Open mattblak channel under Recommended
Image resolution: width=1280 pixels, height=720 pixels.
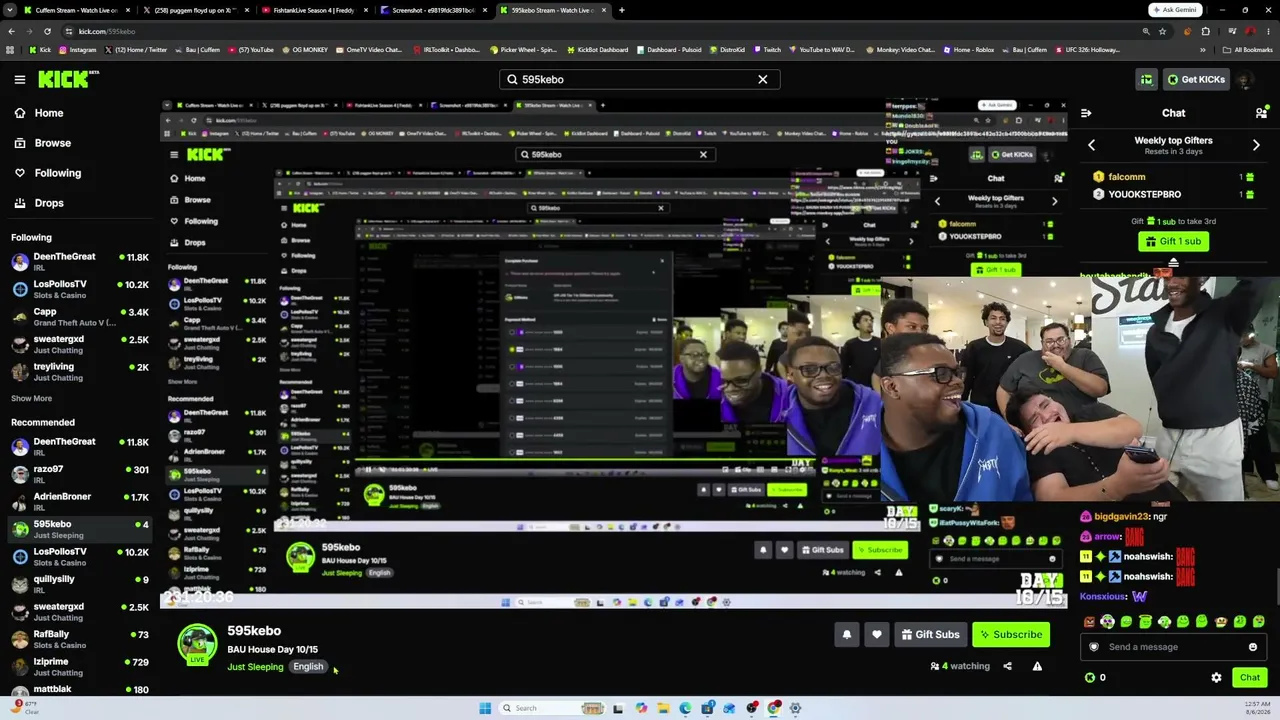point(78,690)
